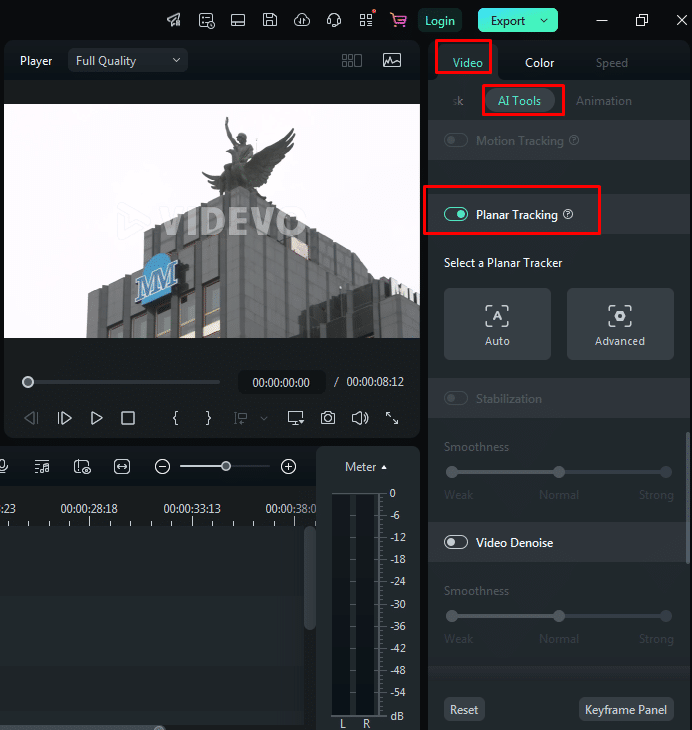
Task: Click the timeline ruler at 00:00:33:13
Action: 192,509
